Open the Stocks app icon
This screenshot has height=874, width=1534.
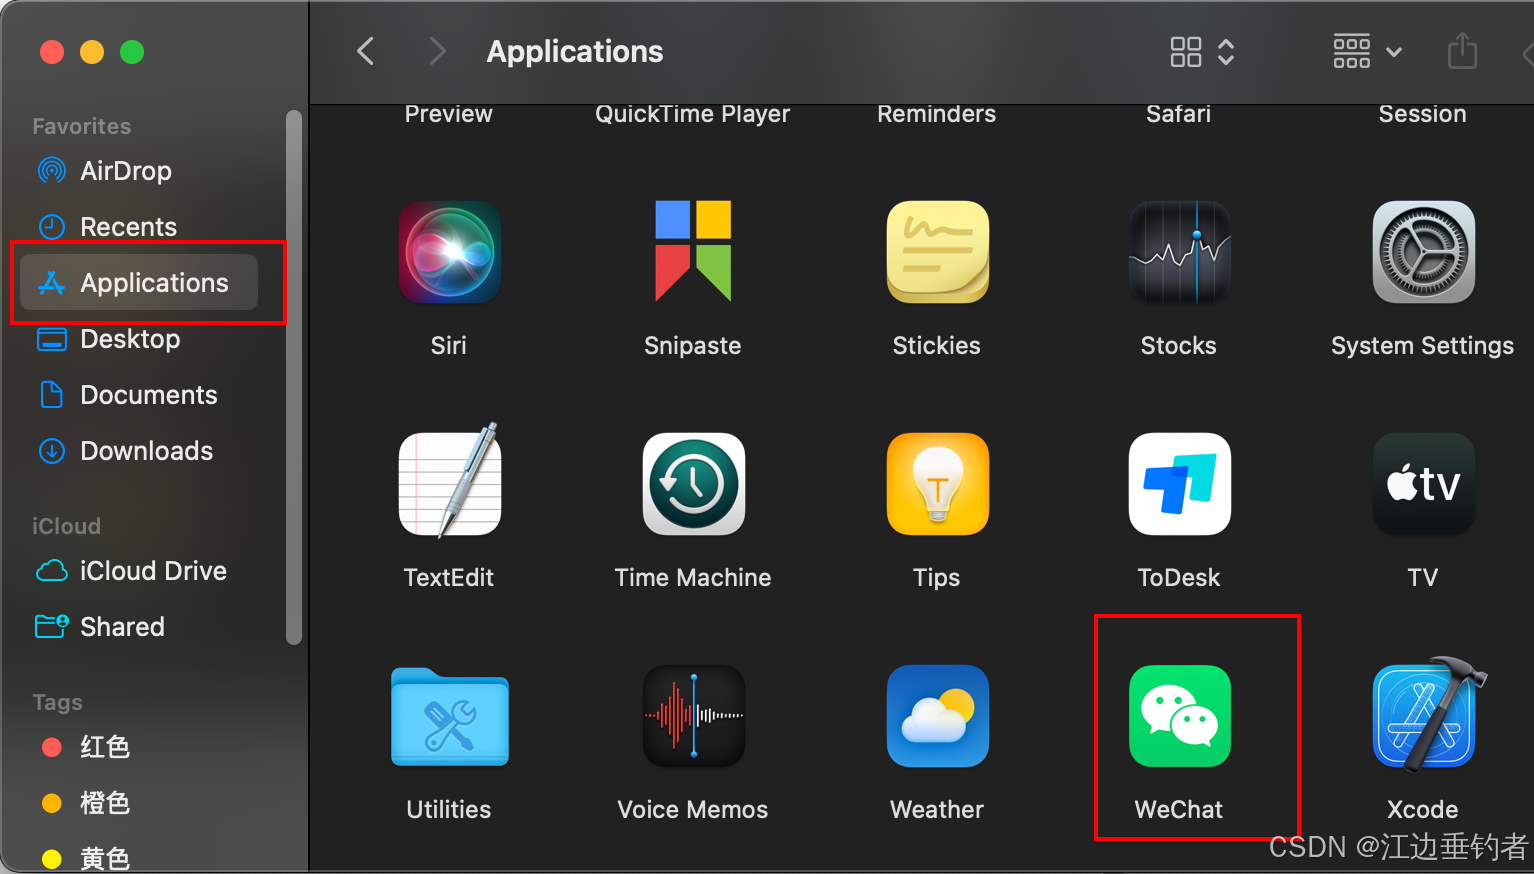(x=1180, y=252)
